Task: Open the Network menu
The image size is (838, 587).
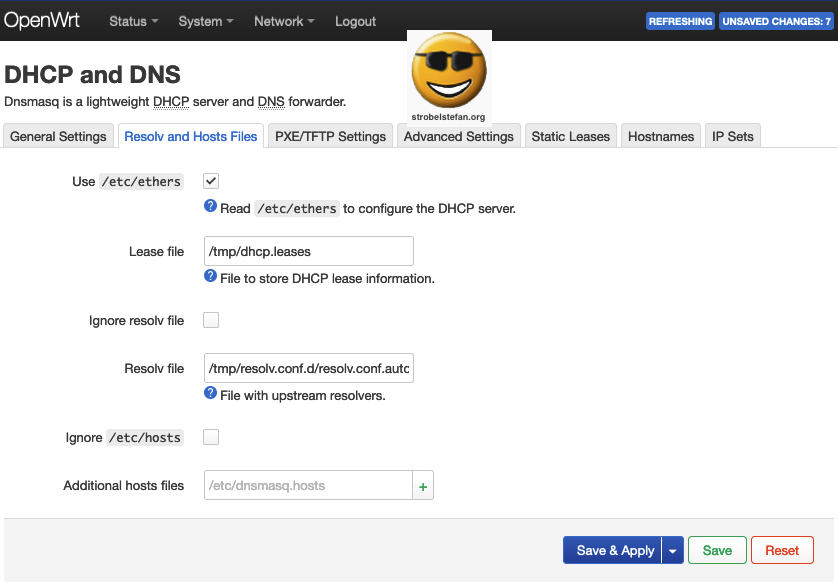Action: click(x=283, y=21)
